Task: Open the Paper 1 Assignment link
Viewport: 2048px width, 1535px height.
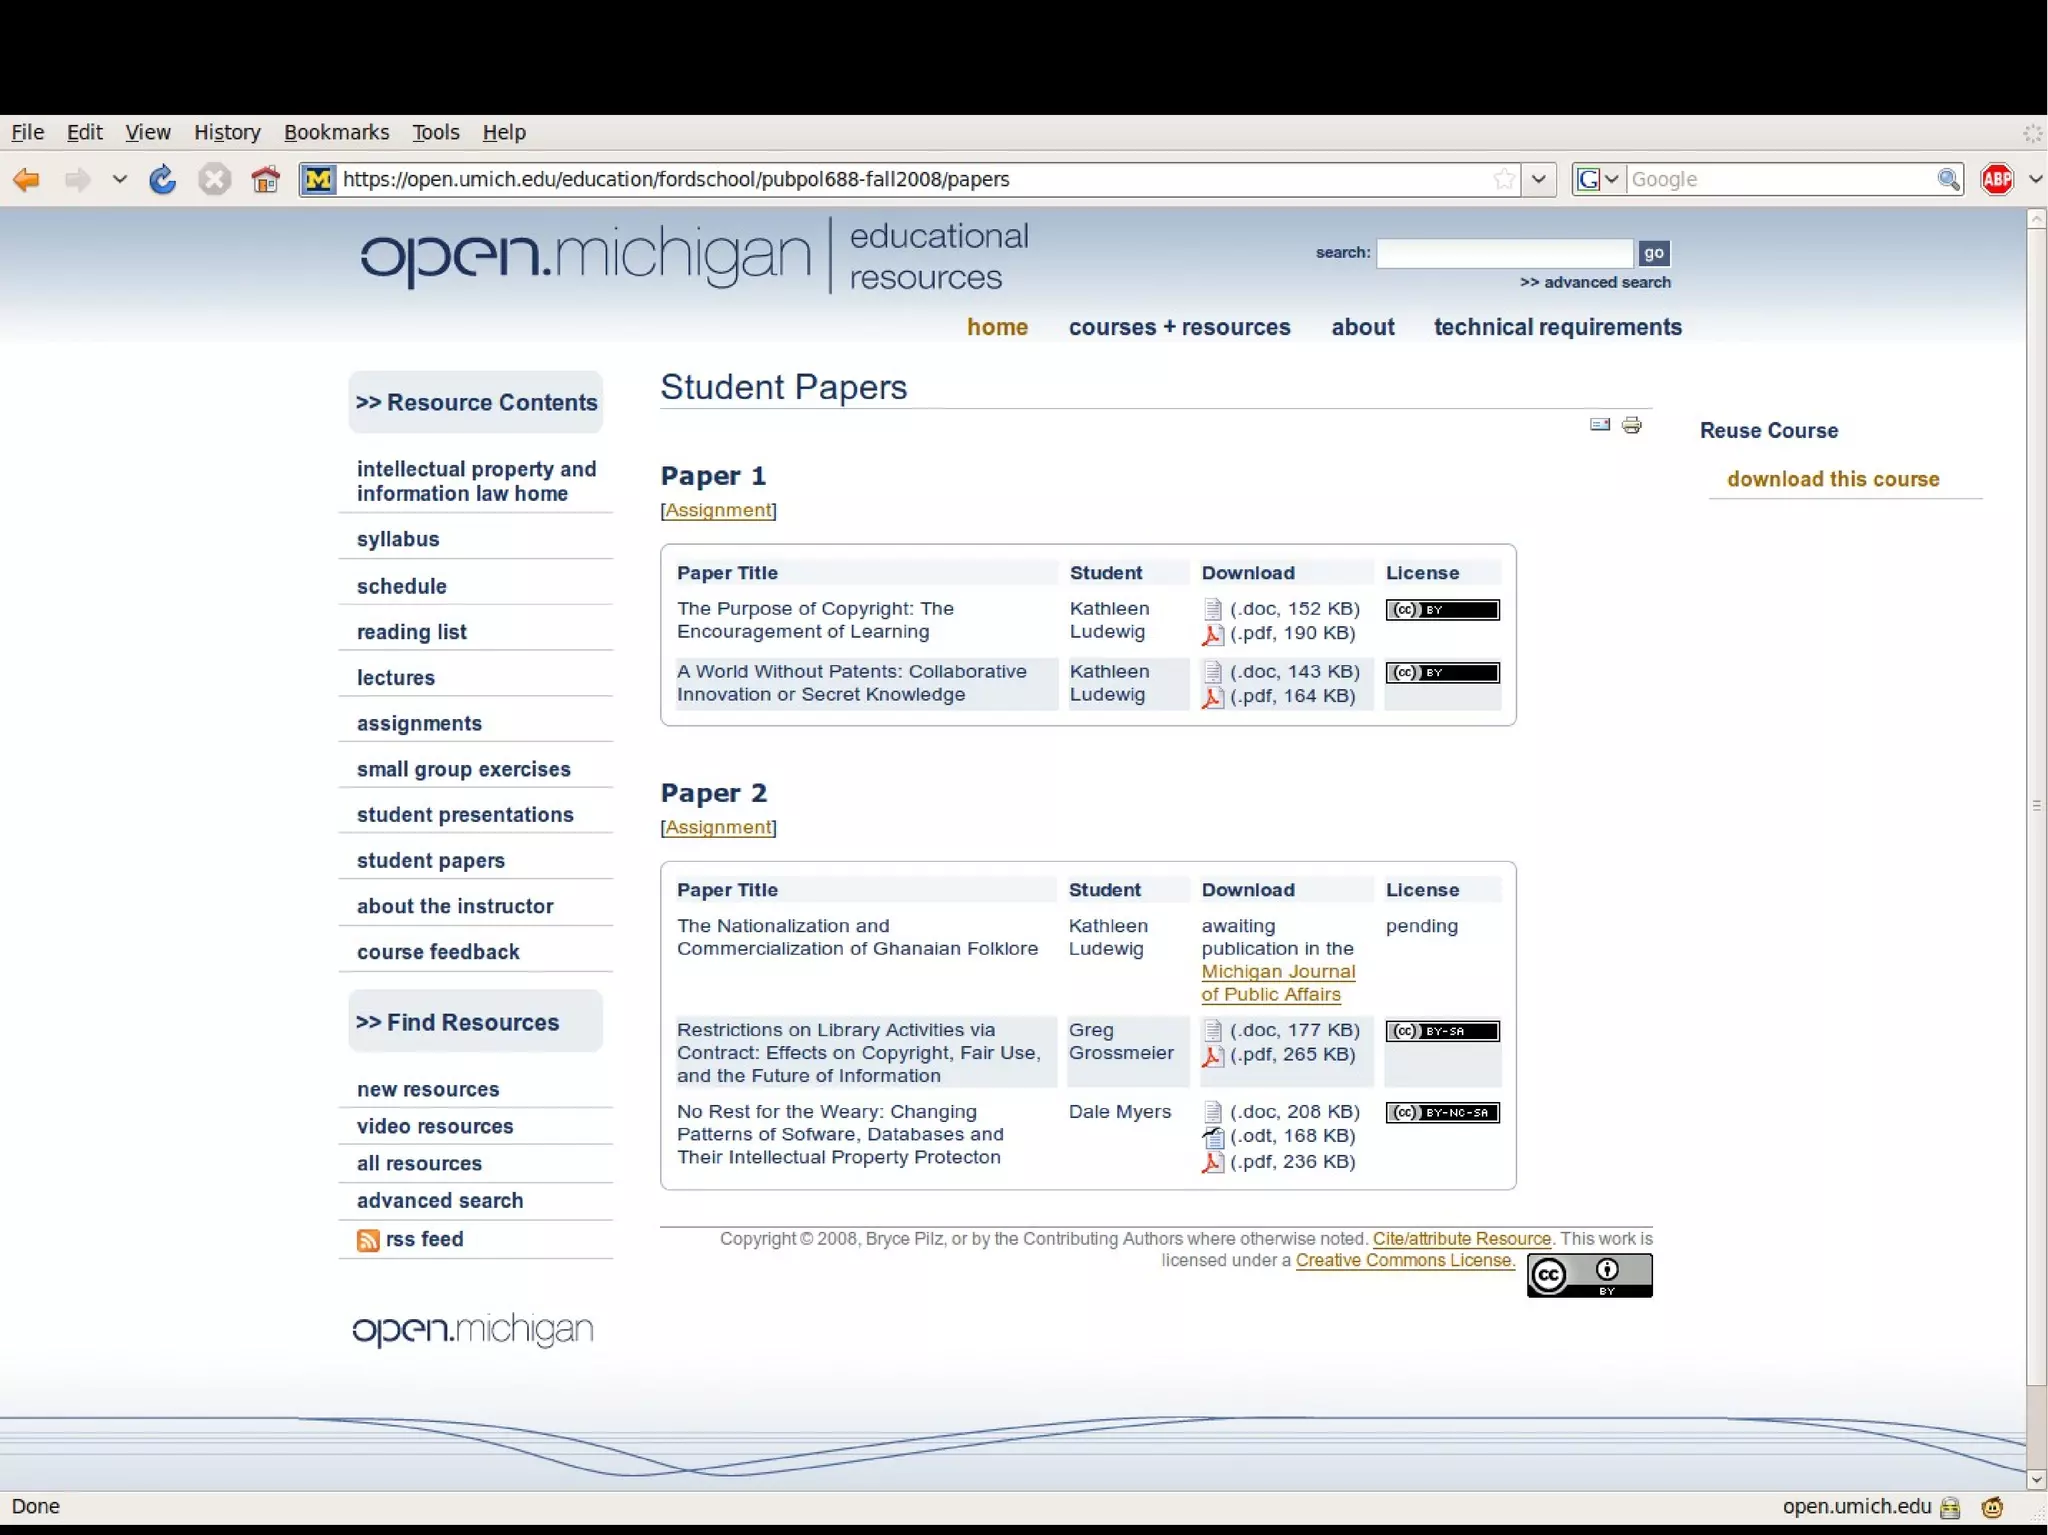Action: (x=718, y=510)
